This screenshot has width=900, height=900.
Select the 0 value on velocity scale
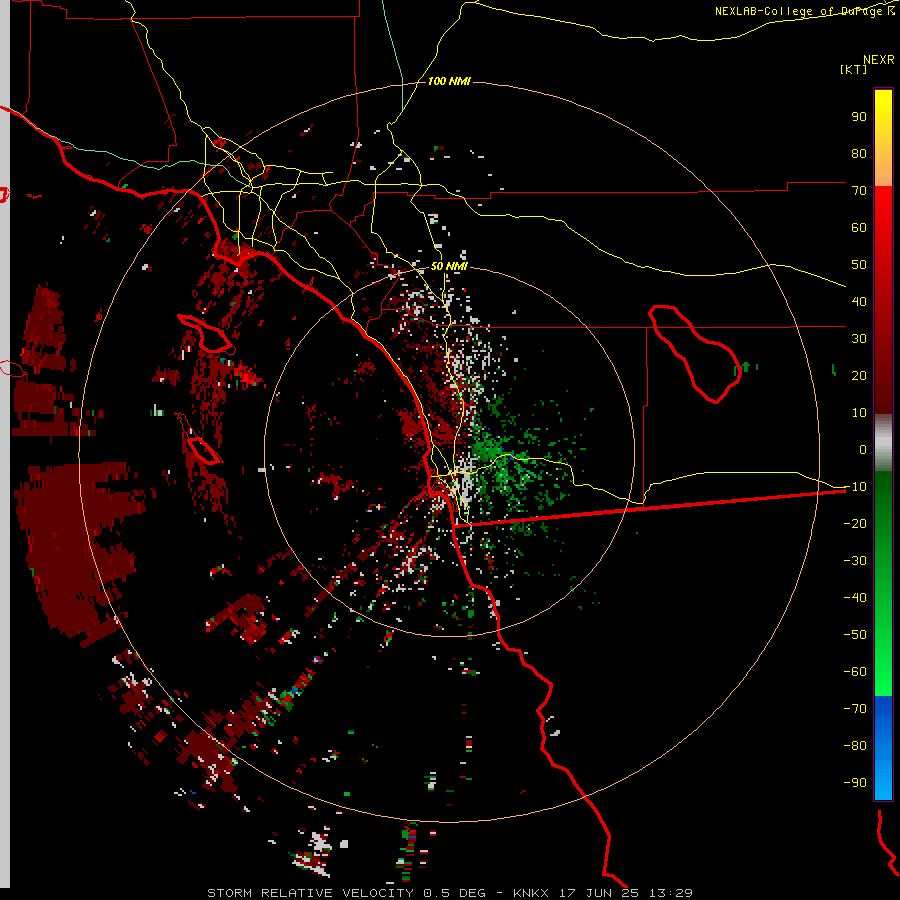tap(863, 450)
